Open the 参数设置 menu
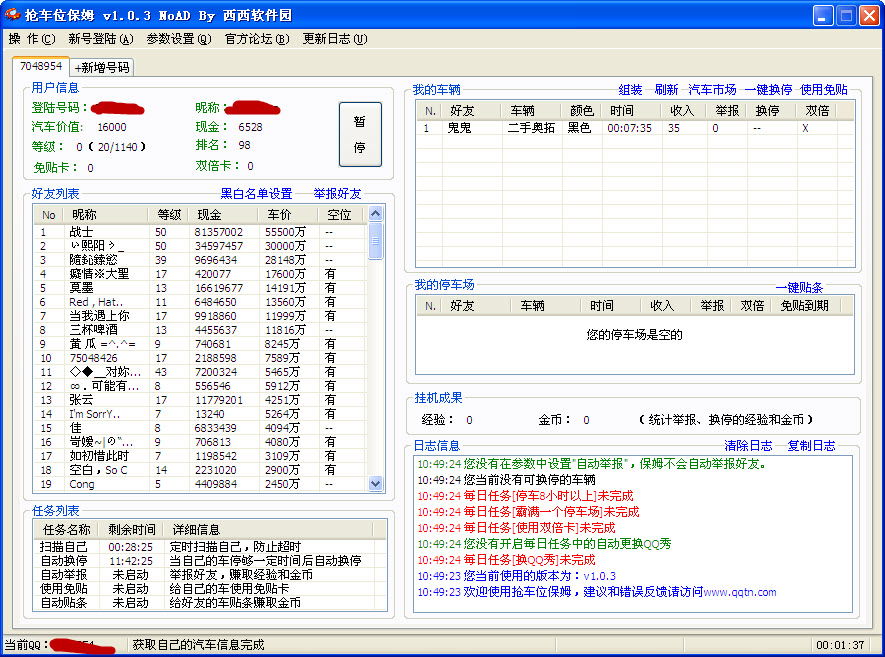The width and height of the screenshot is (885, 657). pyautogui.click(x=178, y=39)
